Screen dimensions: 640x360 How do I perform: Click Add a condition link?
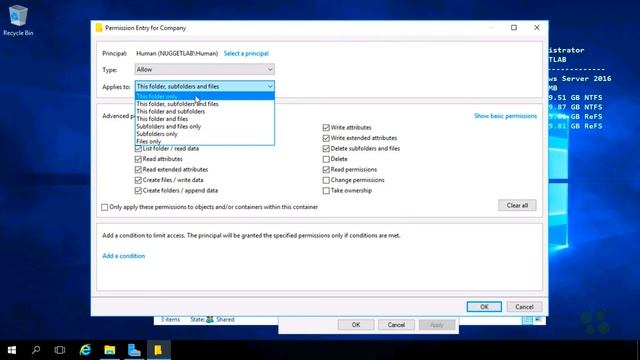[x=124, y=256]
